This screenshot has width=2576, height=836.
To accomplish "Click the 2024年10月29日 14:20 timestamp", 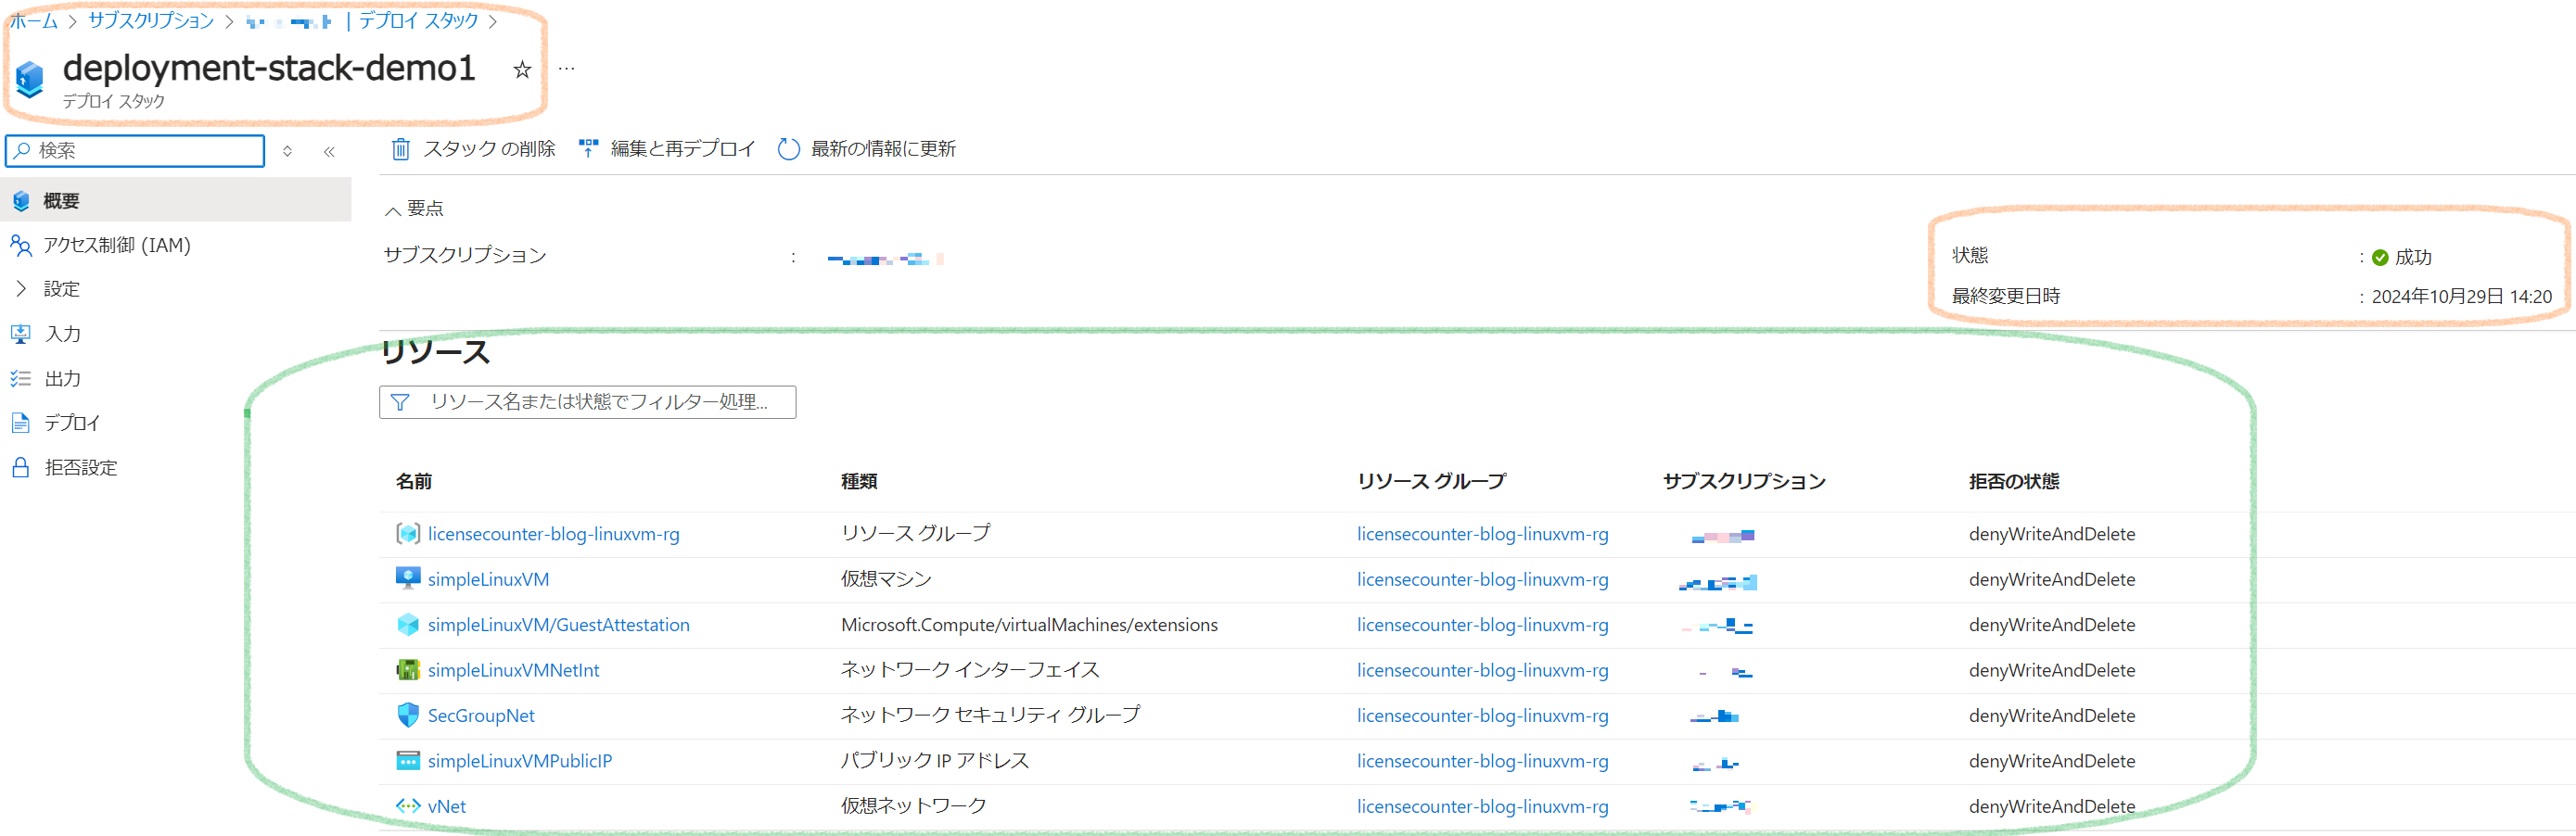I will pyautogui.click(x=2462, y=297).
